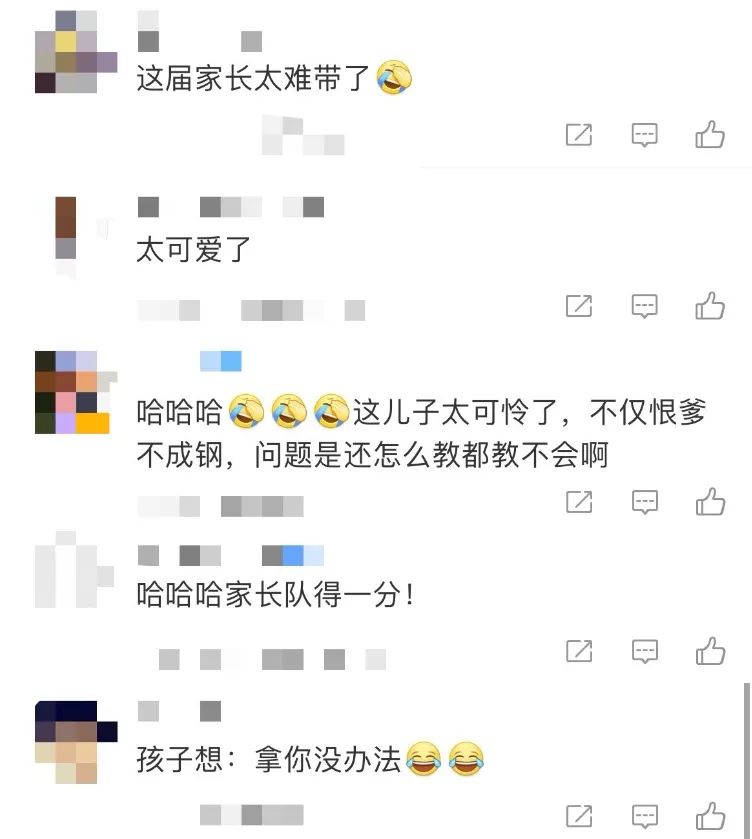This screenshot has width=752, height=839.
Task: Reply to the comment about '这儿子太可怜了'
Action: [x=644, y=502]
